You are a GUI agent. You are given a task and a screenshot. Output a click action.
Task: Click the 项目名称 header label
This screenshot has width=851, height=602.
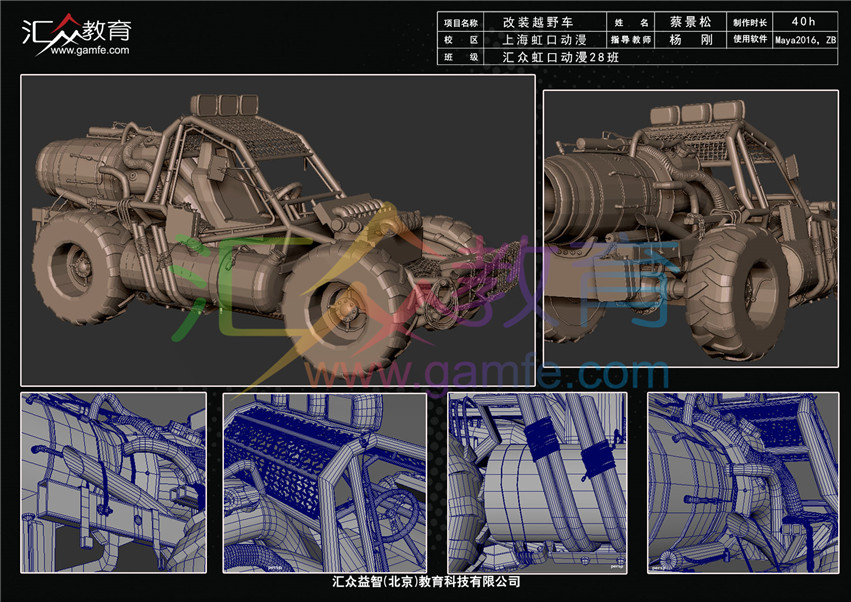pos(461,21)
